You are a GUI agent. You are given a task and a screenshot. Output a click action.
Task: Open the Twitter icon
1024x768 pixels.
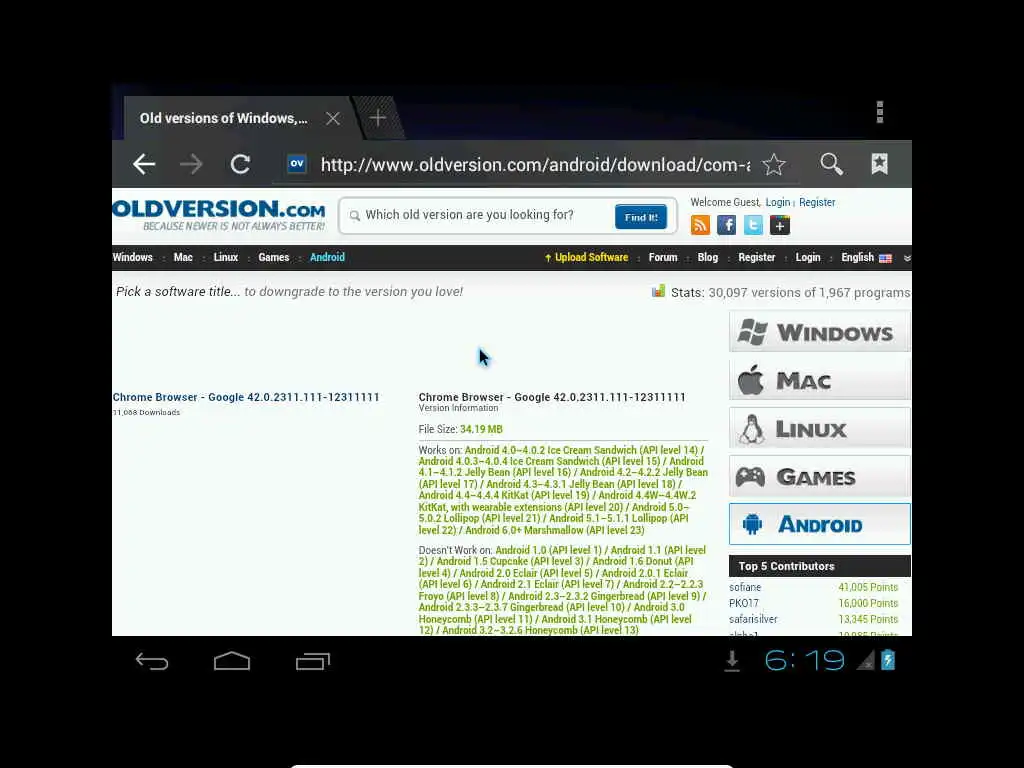753,225
